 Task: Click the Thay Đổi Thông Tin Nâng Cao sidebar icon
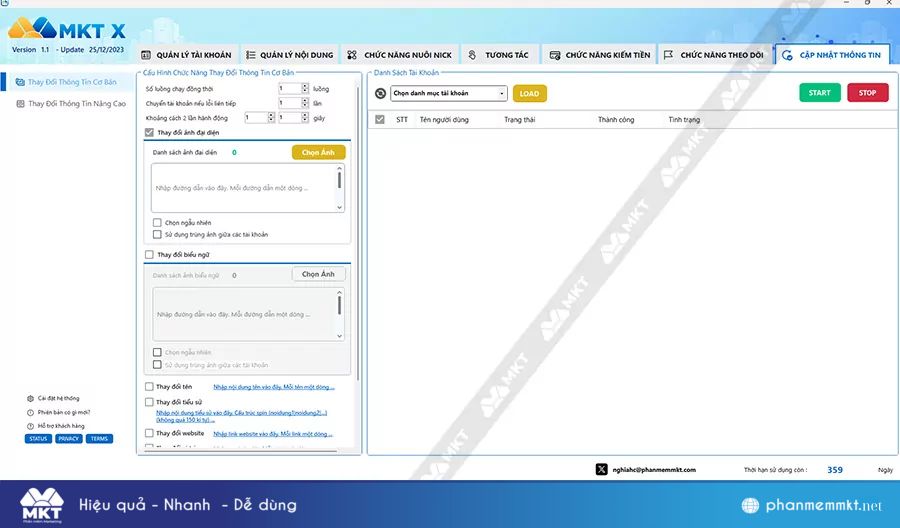(20, 103)
